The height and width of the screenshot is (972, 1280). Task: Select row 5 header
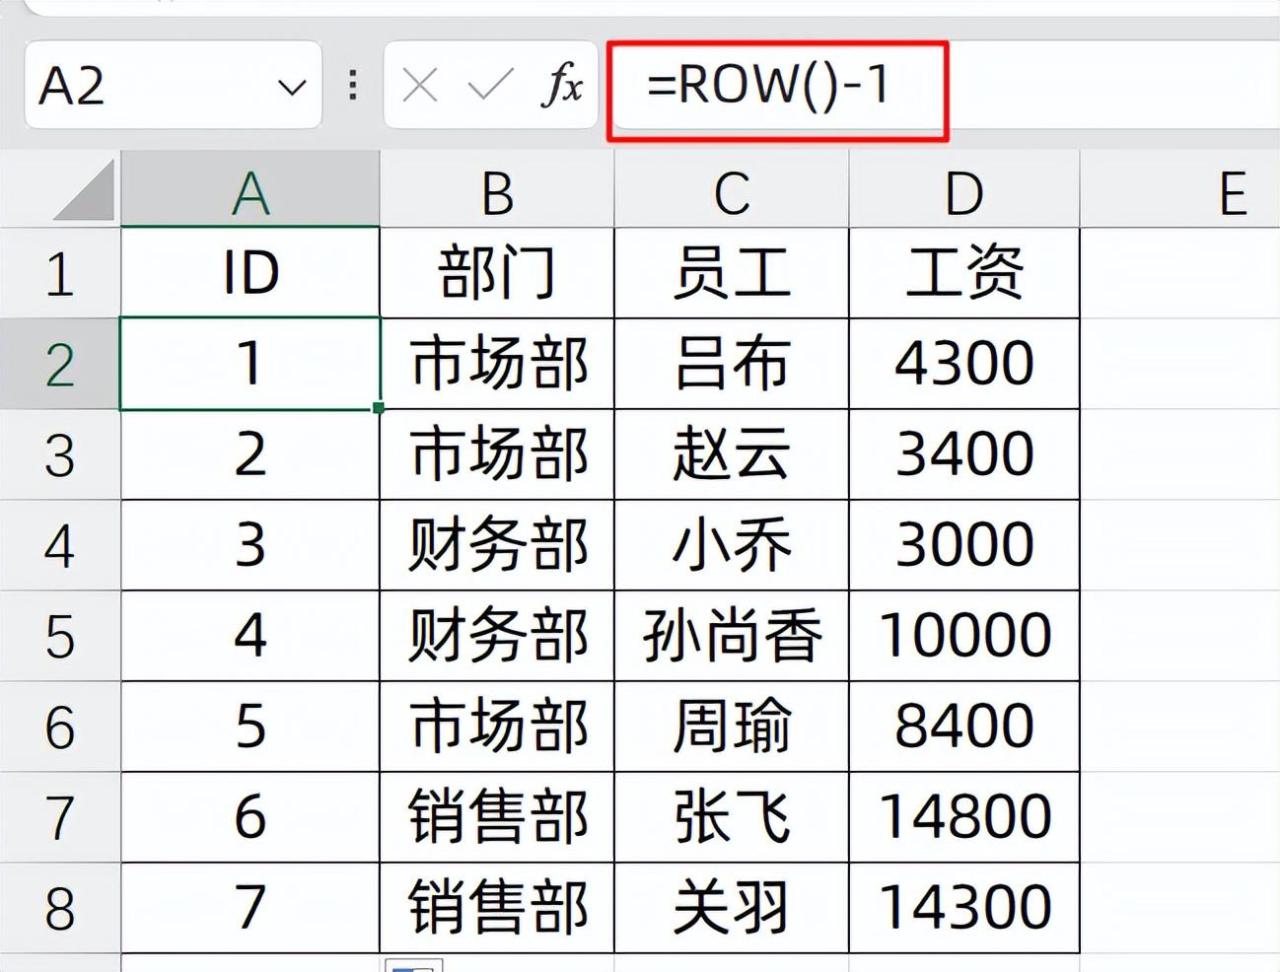(60, 636)
